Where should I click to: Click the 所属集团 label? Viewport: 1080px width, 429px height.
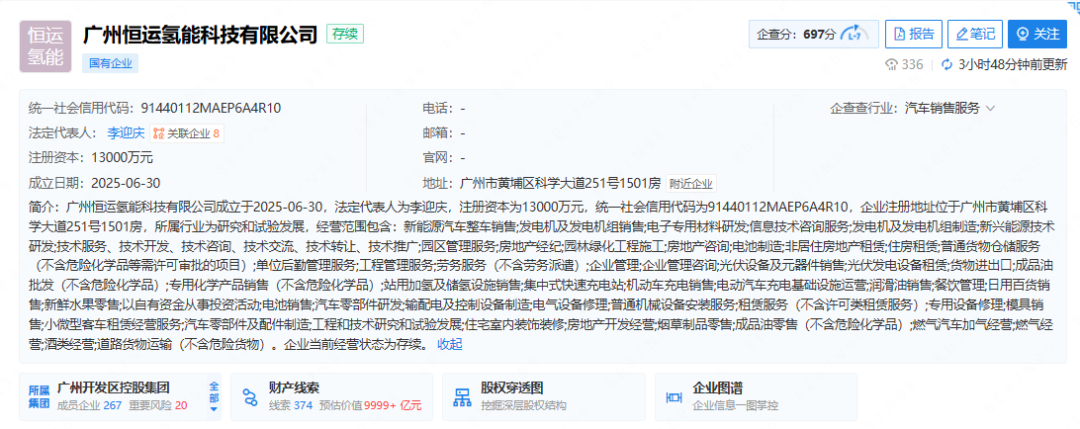tap(39, 397)
